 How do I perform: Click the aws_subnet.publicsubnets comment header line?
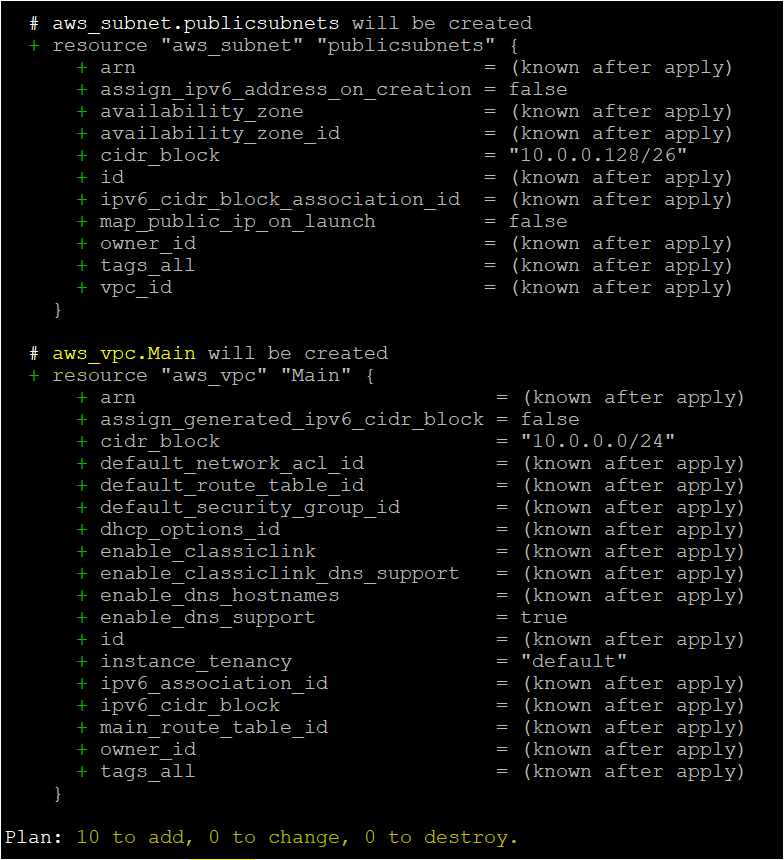[x=281, y=24]
